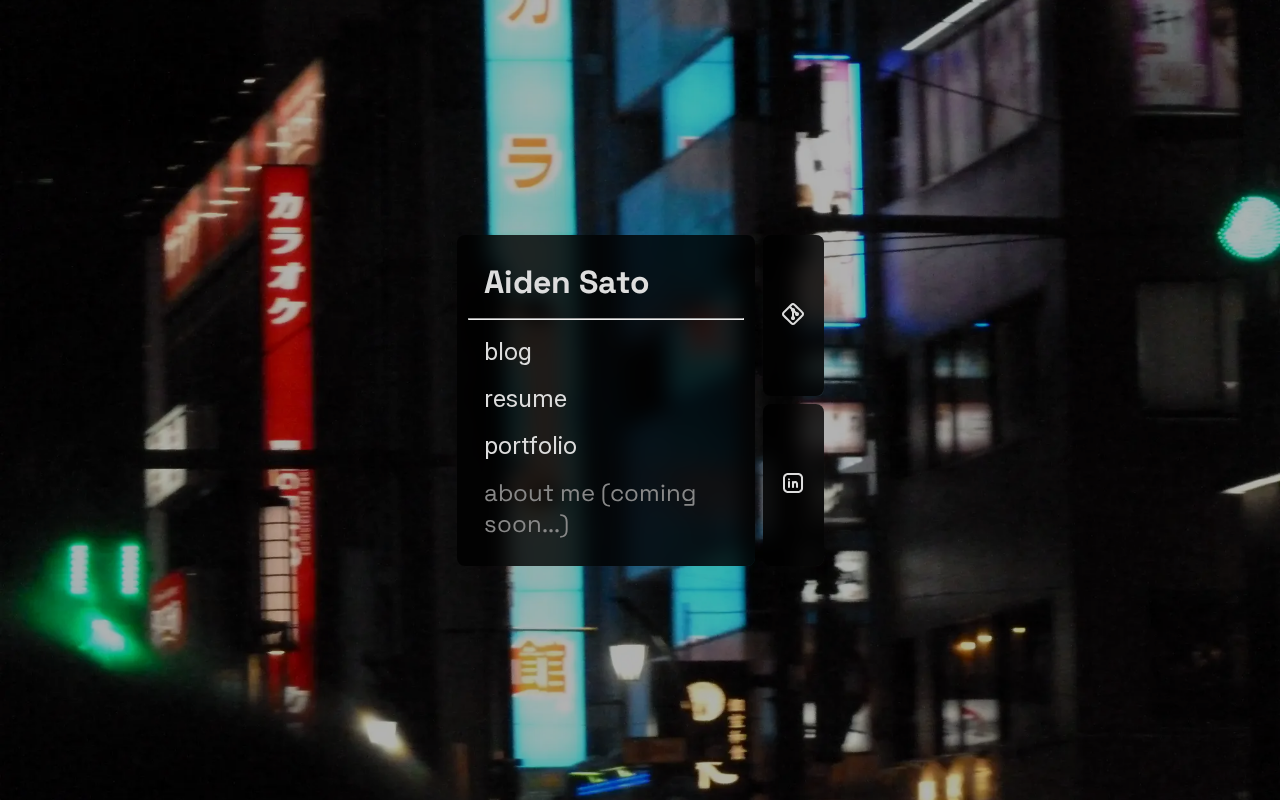The height and width of the screenshot is (800, 1280).
Task: Open the blog link
Action: click(508, 352)
